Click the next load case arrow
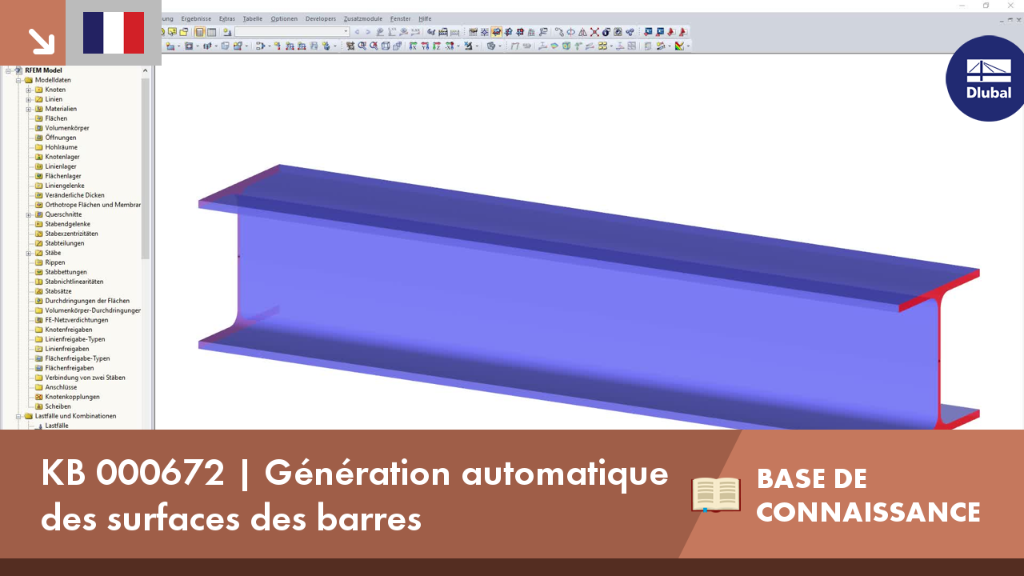Screen dimensions: 1024x576 (368, 32)
